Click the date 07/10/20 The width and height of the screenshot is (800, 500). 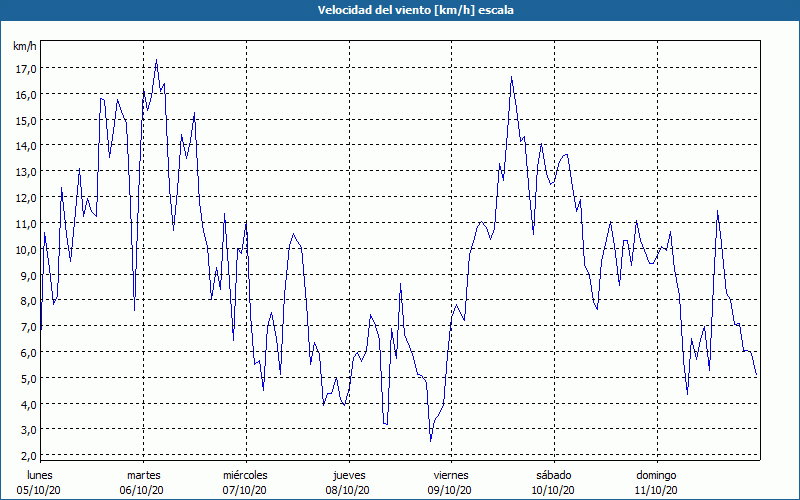pos(244,490)
